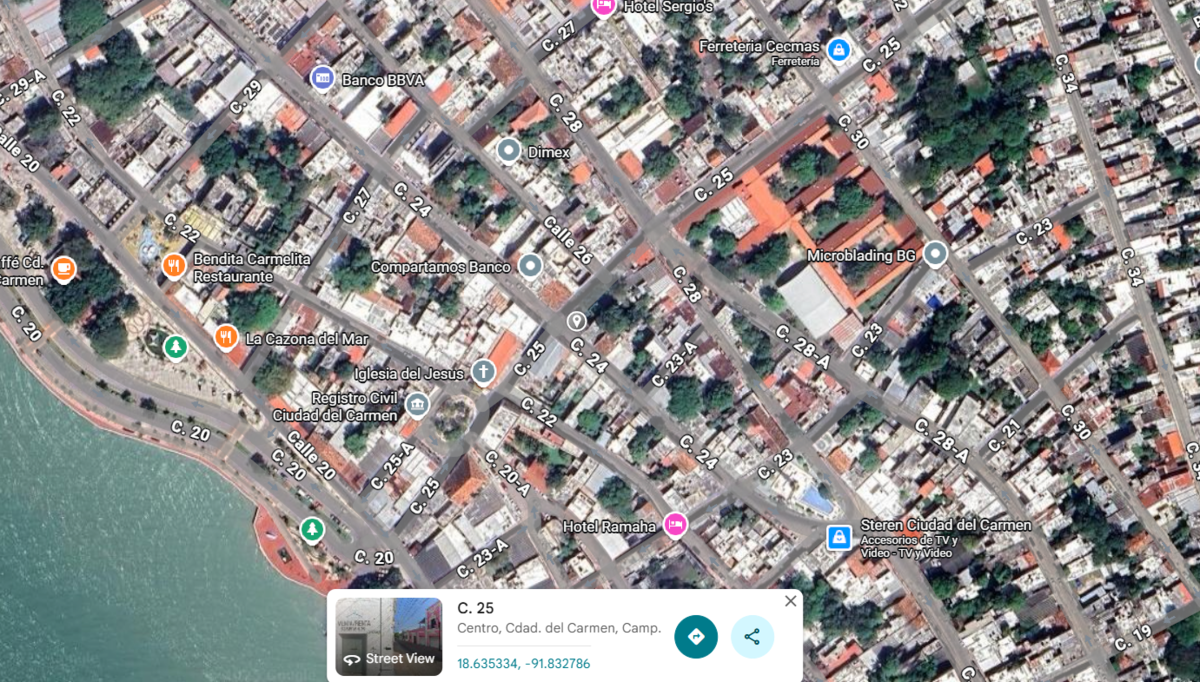Close the C. 25 info card
This screenshot has width=1200, height=682.
[790, 601]
